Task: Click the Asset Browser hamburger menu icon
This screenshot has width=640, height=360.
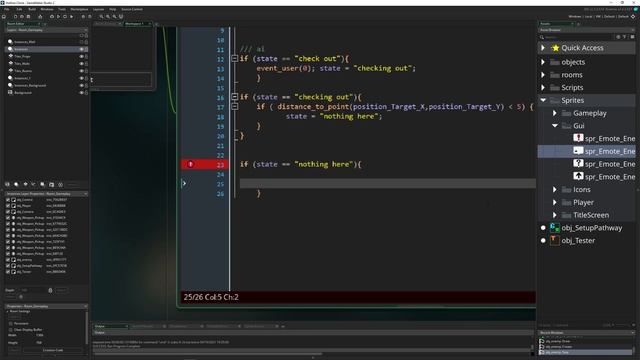Action: (632, 37)
